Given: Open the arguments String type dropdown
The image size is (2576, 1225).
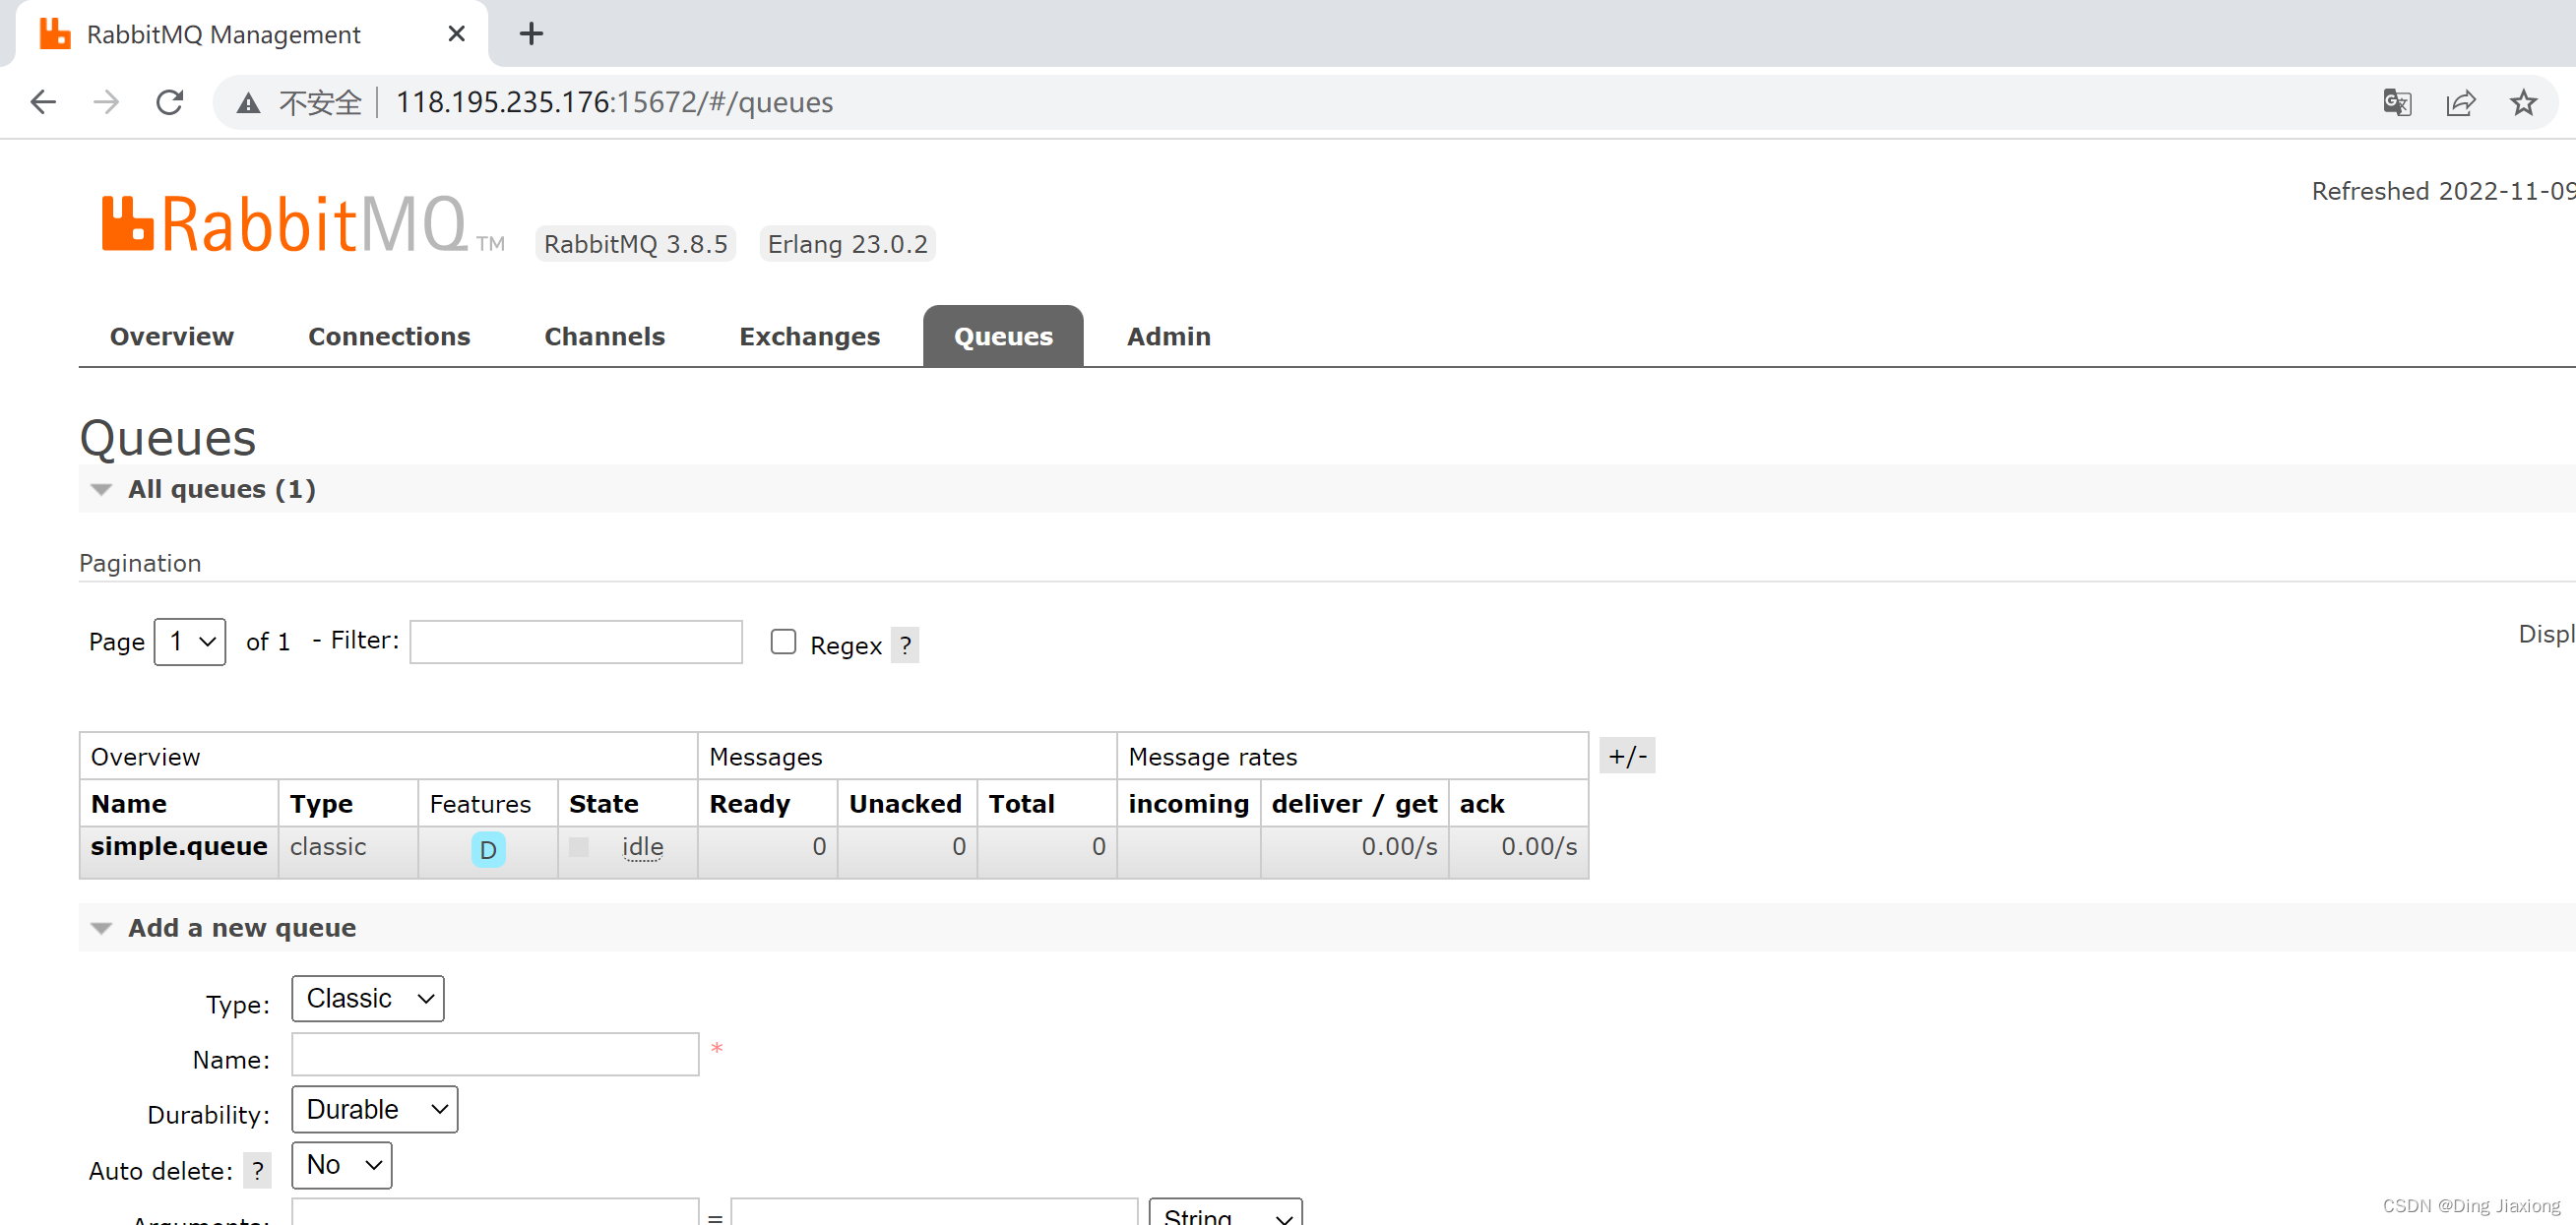Looking at the screenshot, I should coord(1226,1213).
